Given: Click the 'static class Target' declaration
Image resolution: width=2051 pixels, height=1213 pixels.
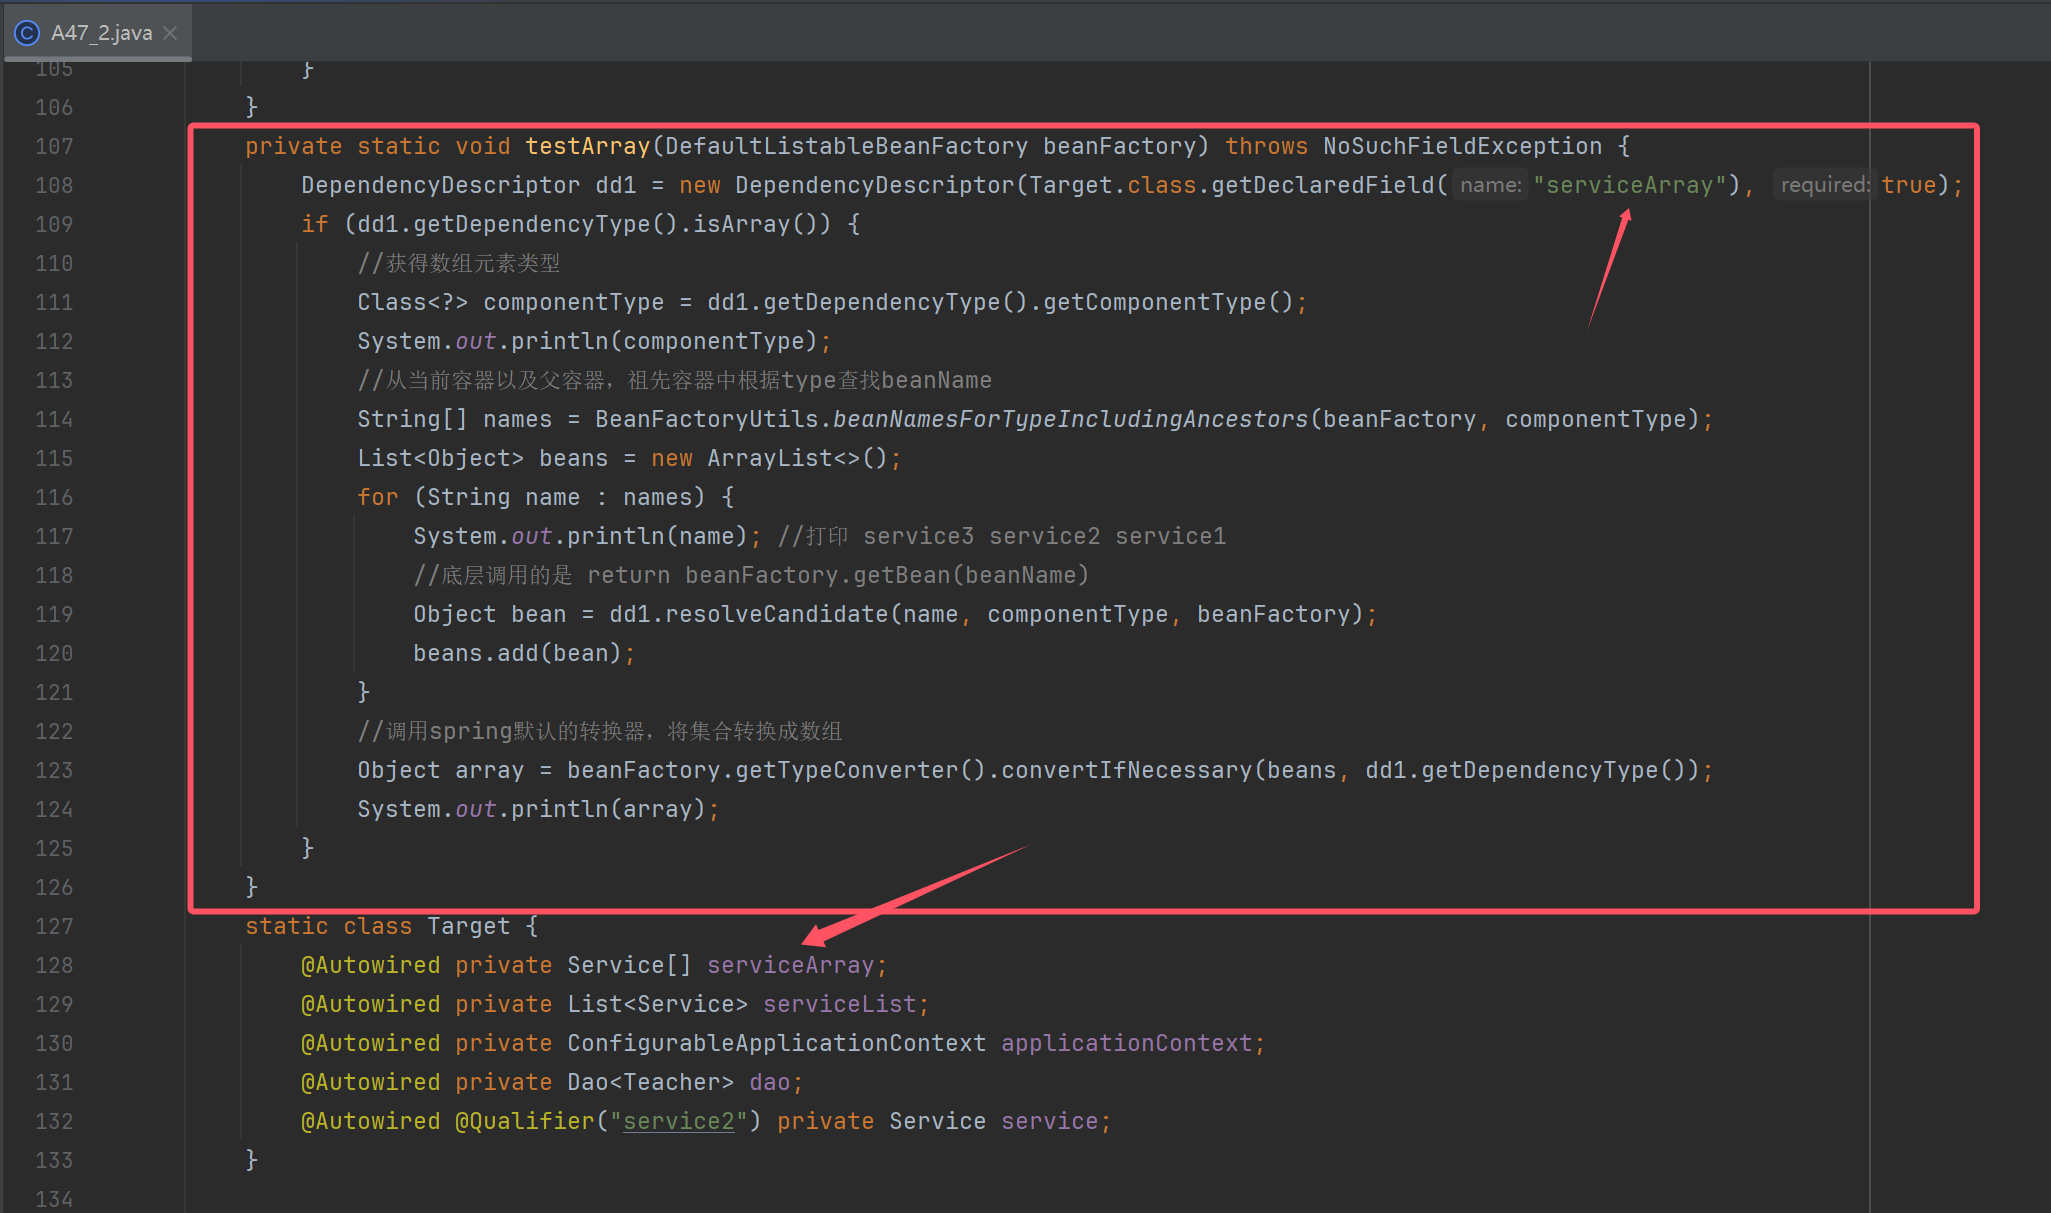Looking at the screenshot, I should tap(378, 926).
